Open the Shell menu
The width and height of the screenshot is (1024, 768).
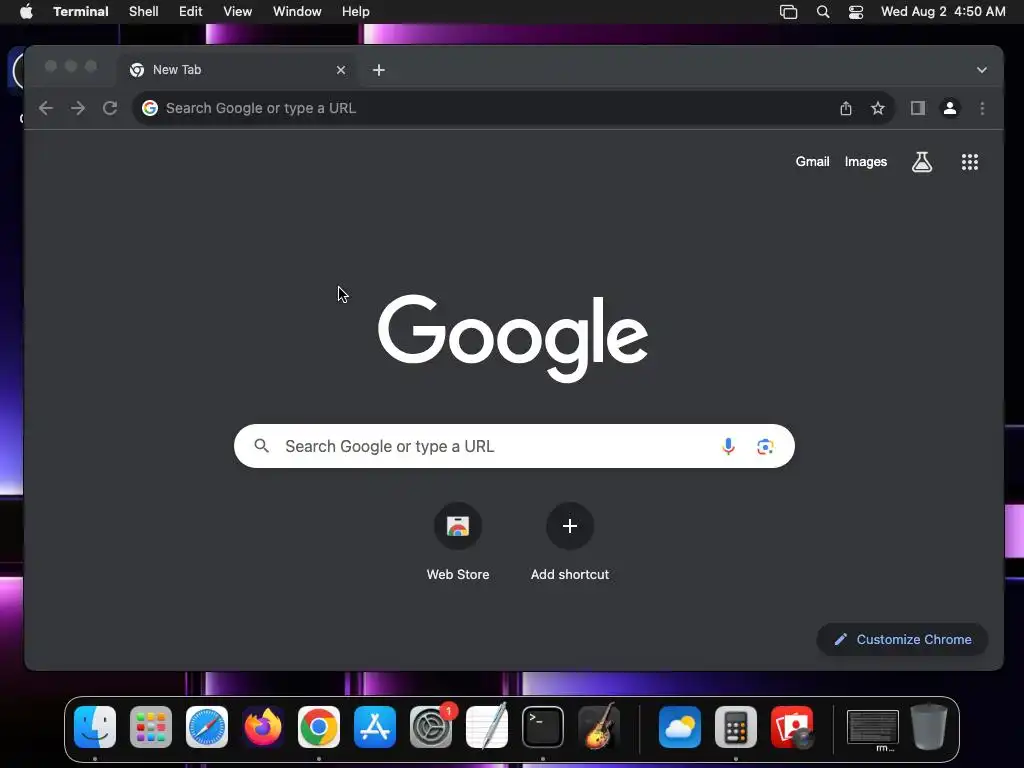coord(144,12)
